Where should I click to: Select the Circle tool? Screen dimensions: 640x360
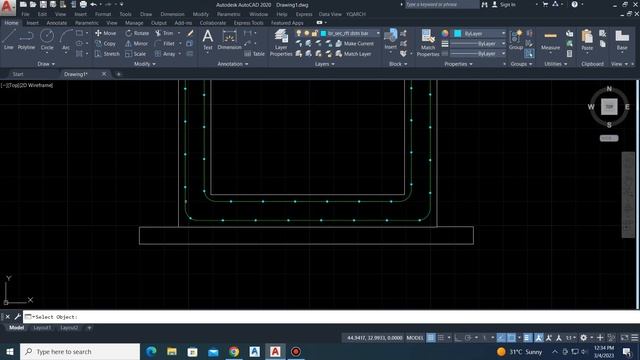click(47, 40)
